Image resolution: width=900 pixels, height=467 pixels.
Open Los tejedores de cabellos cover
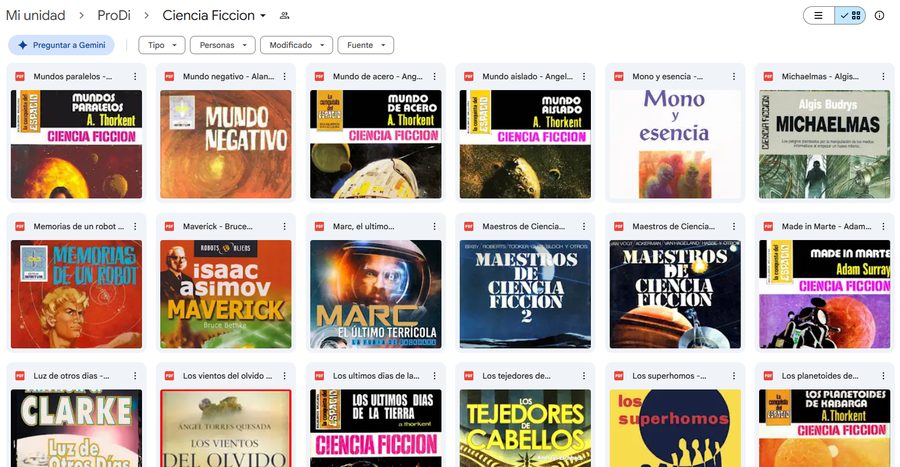tap(525, 428)
